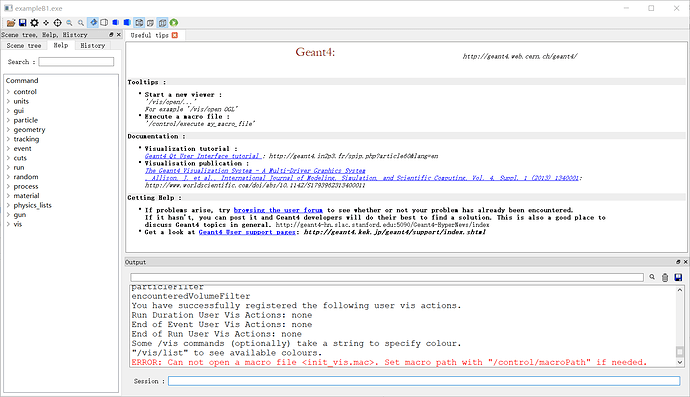The width and height of the screenshot is (690, 397).
Task: Toggle the wireframe drawing style
Action: [x=139, y=22]
